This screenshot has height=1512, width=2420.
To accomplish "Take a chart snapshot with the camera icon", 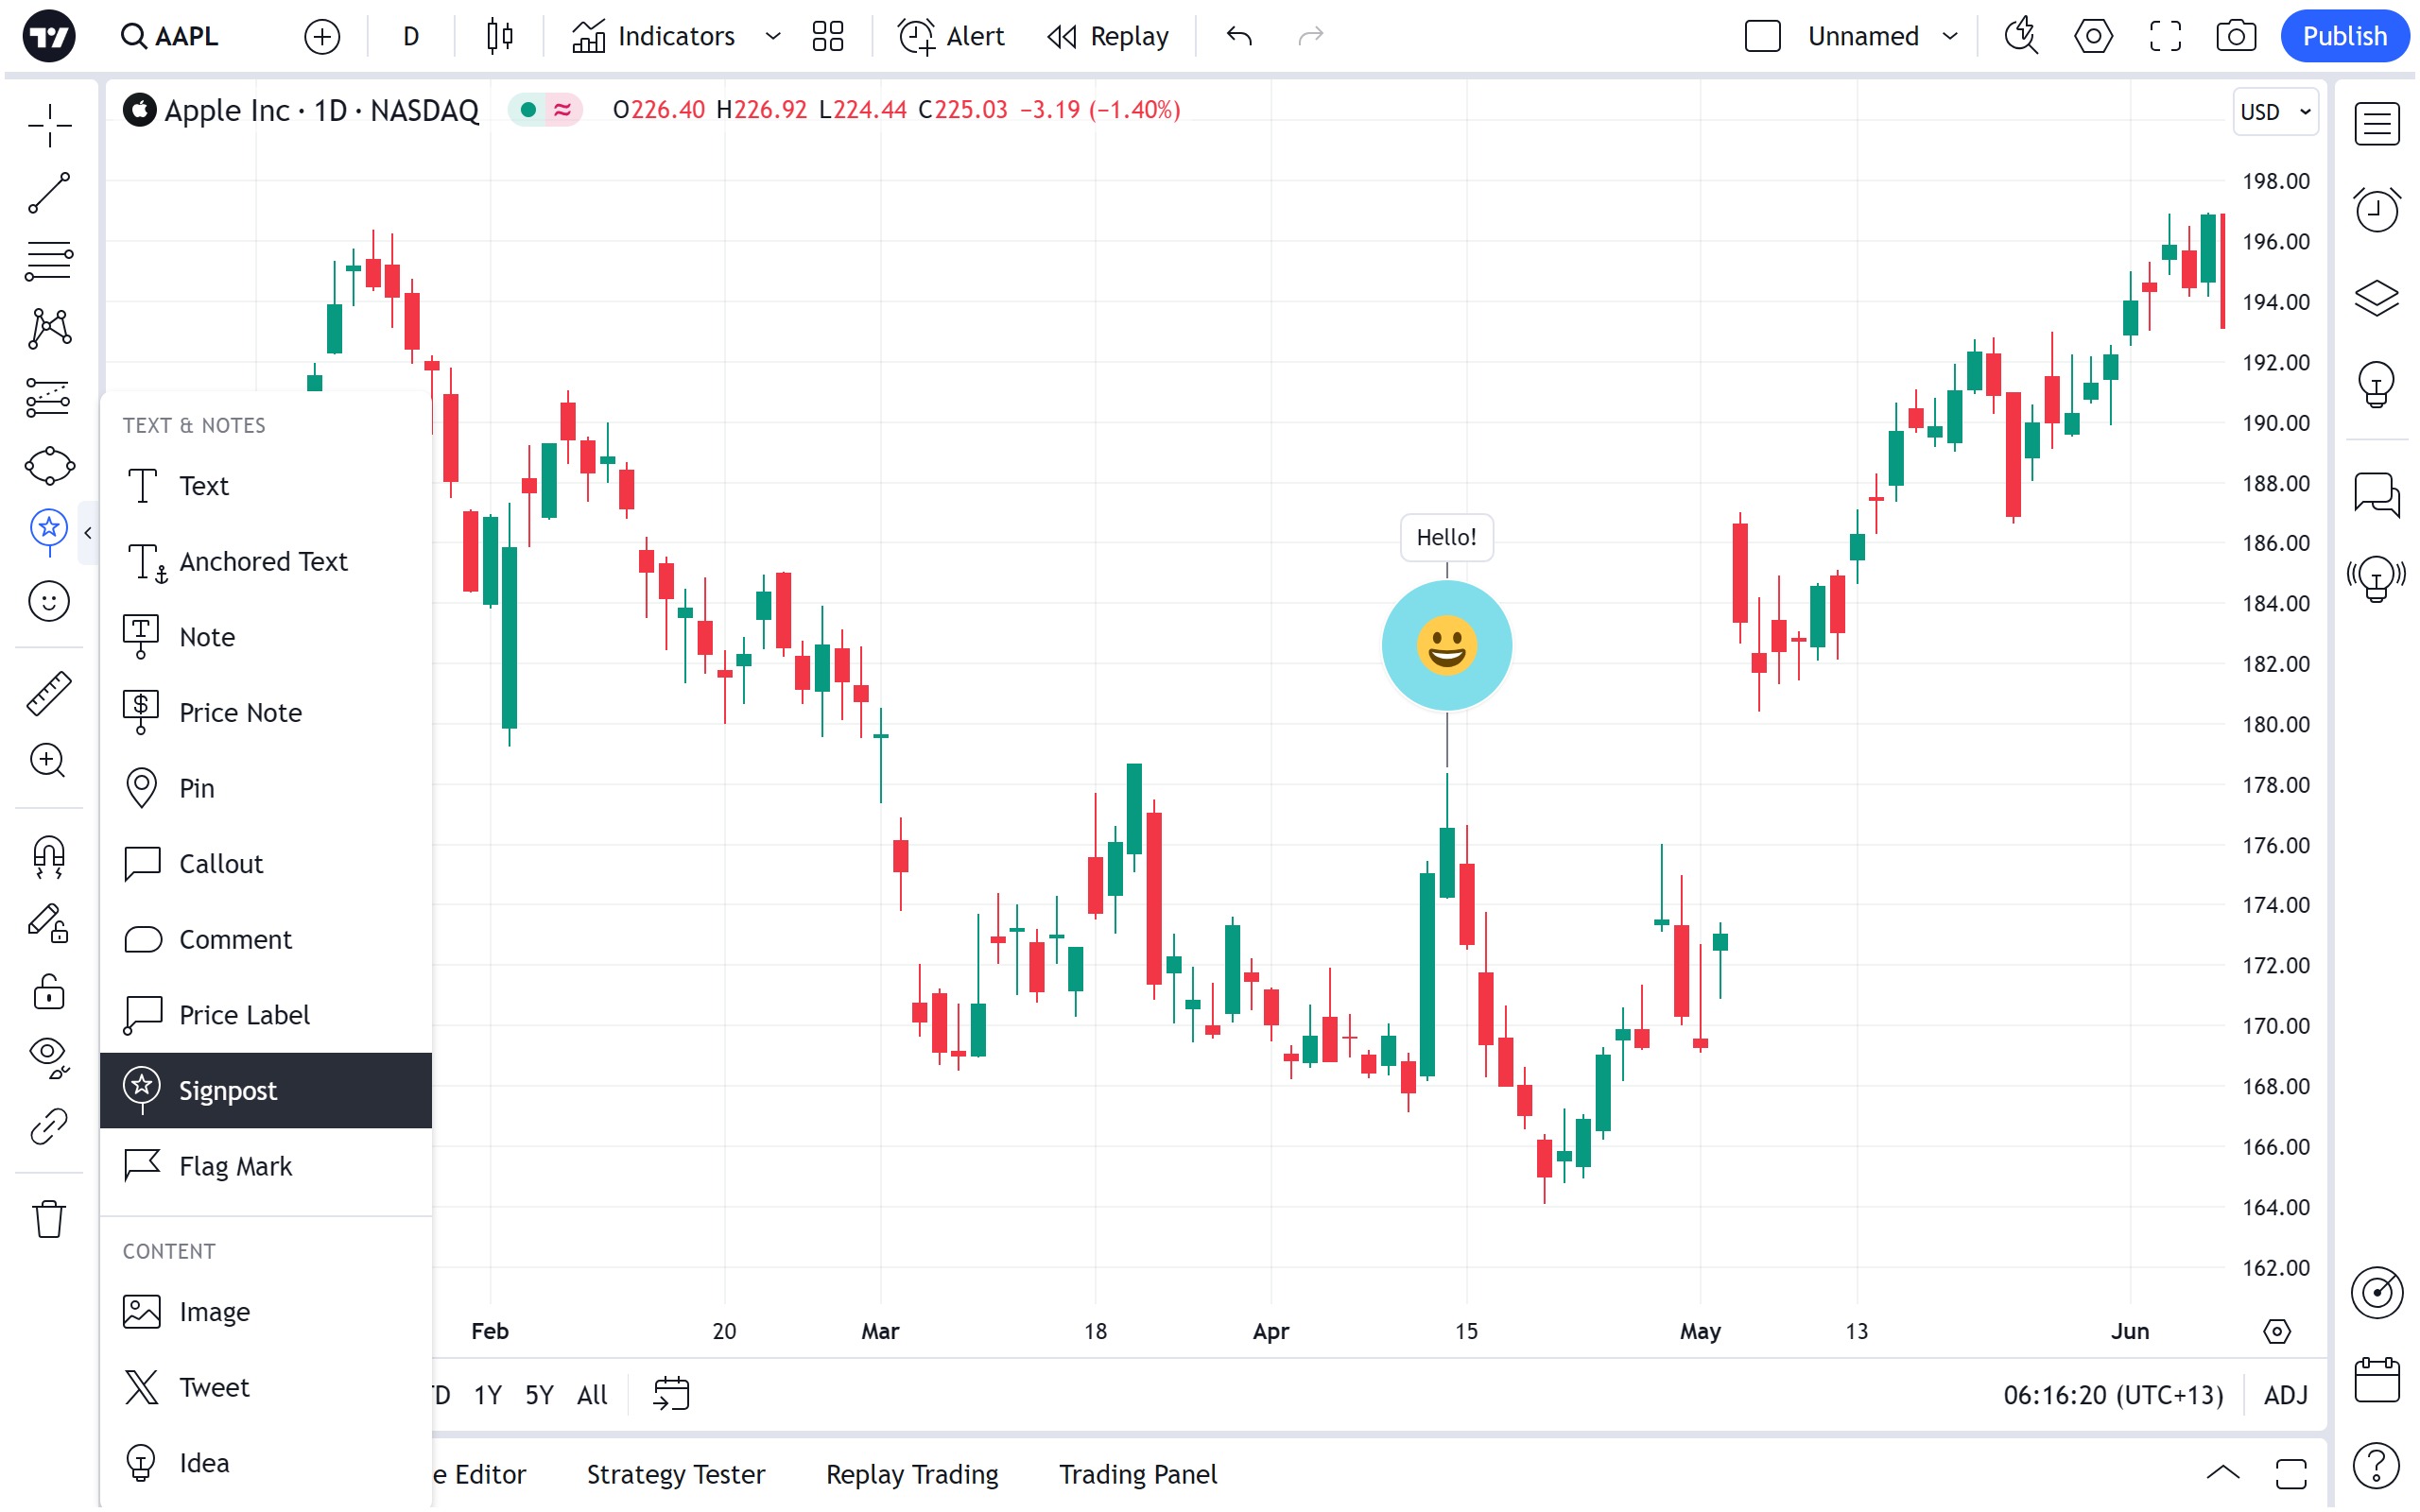I will click(2236, 36).
